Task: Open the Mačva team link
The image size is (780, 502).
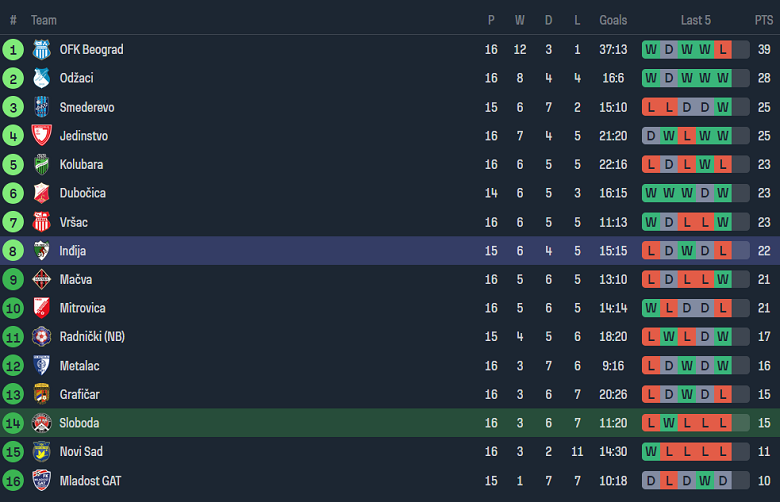Action: (x=75, y=280)
